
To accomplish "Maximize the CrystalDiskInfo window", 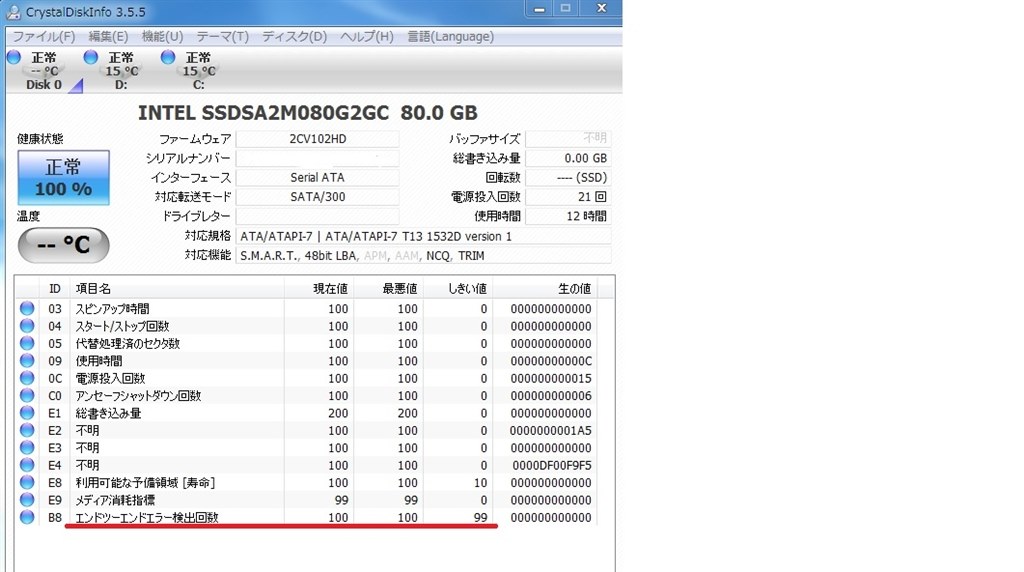I will (566, 8).
